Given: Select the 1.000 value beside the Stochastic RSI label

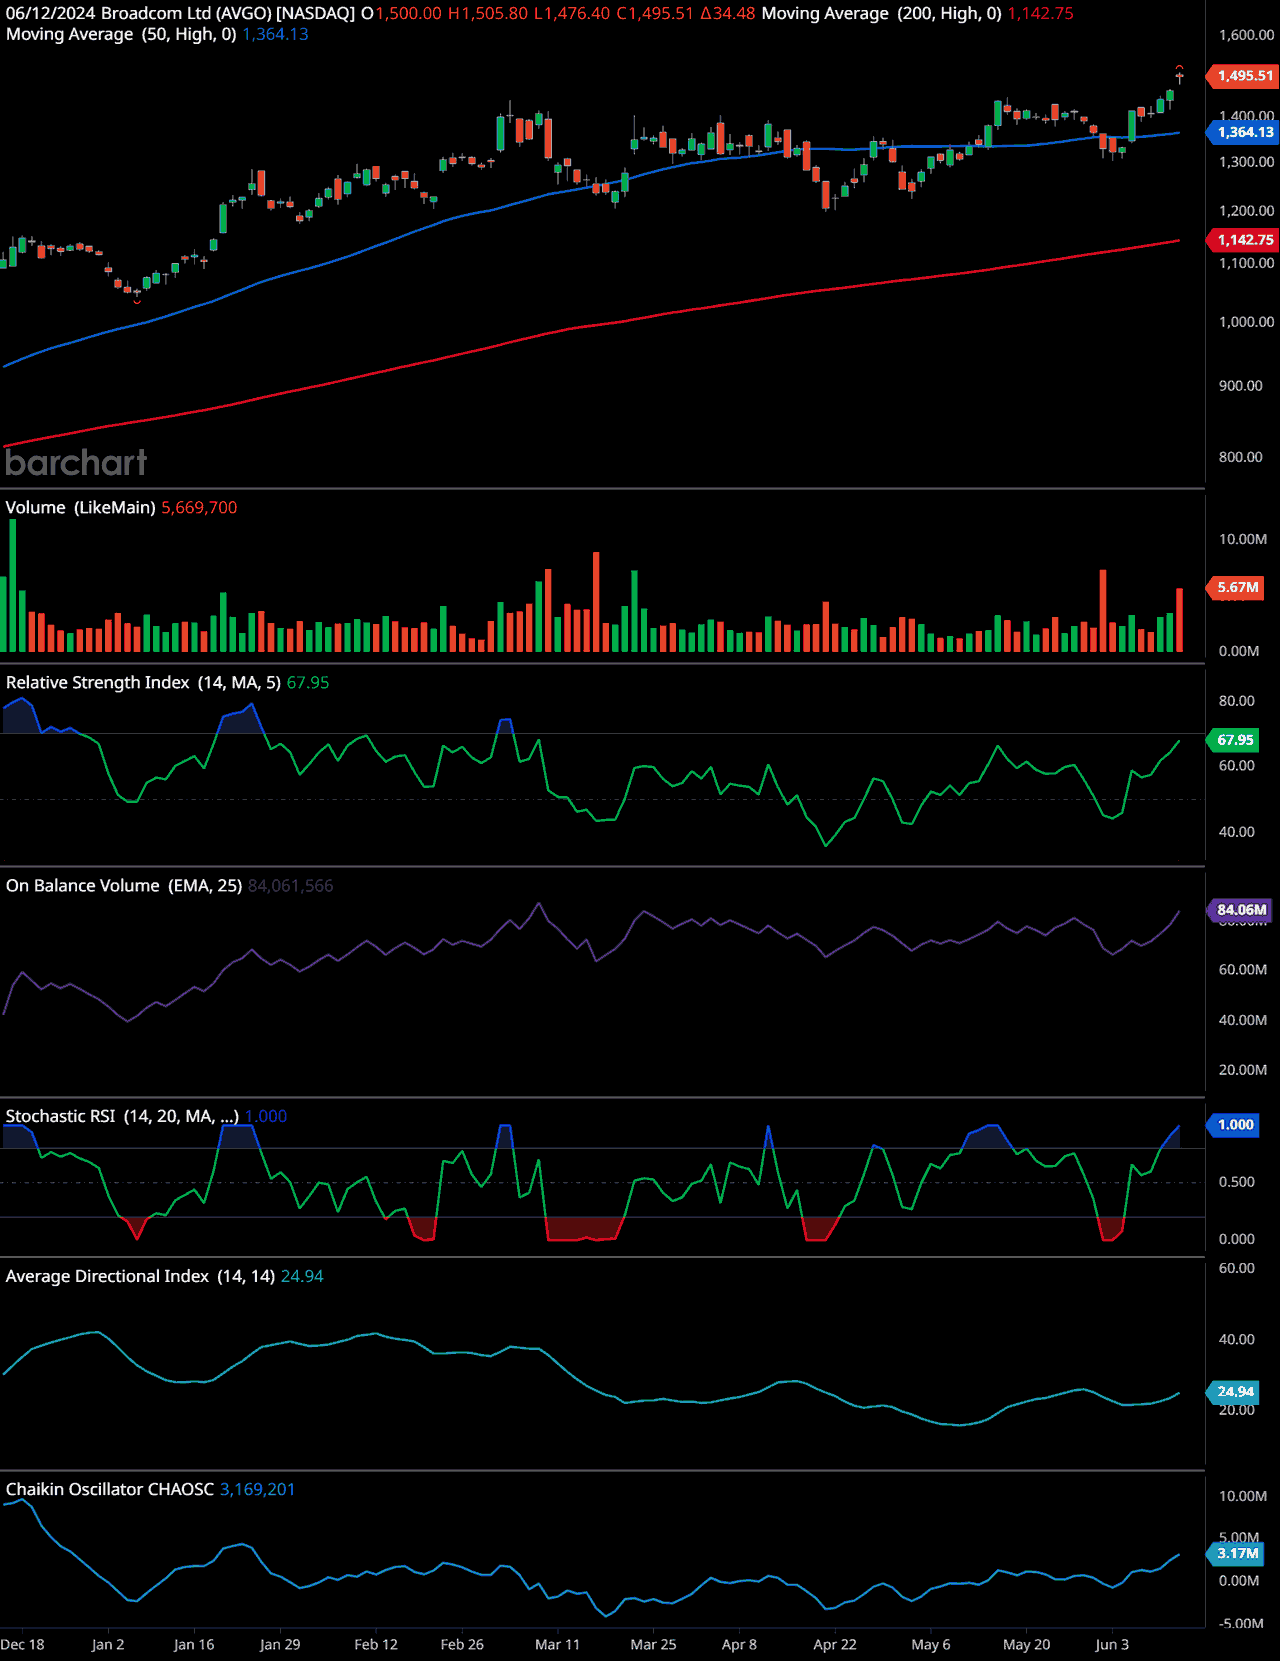Looking at the screenshot, I should 266,1116.
